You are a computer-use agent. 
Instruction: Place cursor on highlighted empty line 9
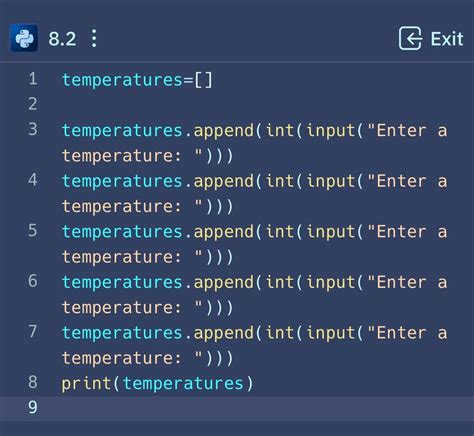(237, 408)
